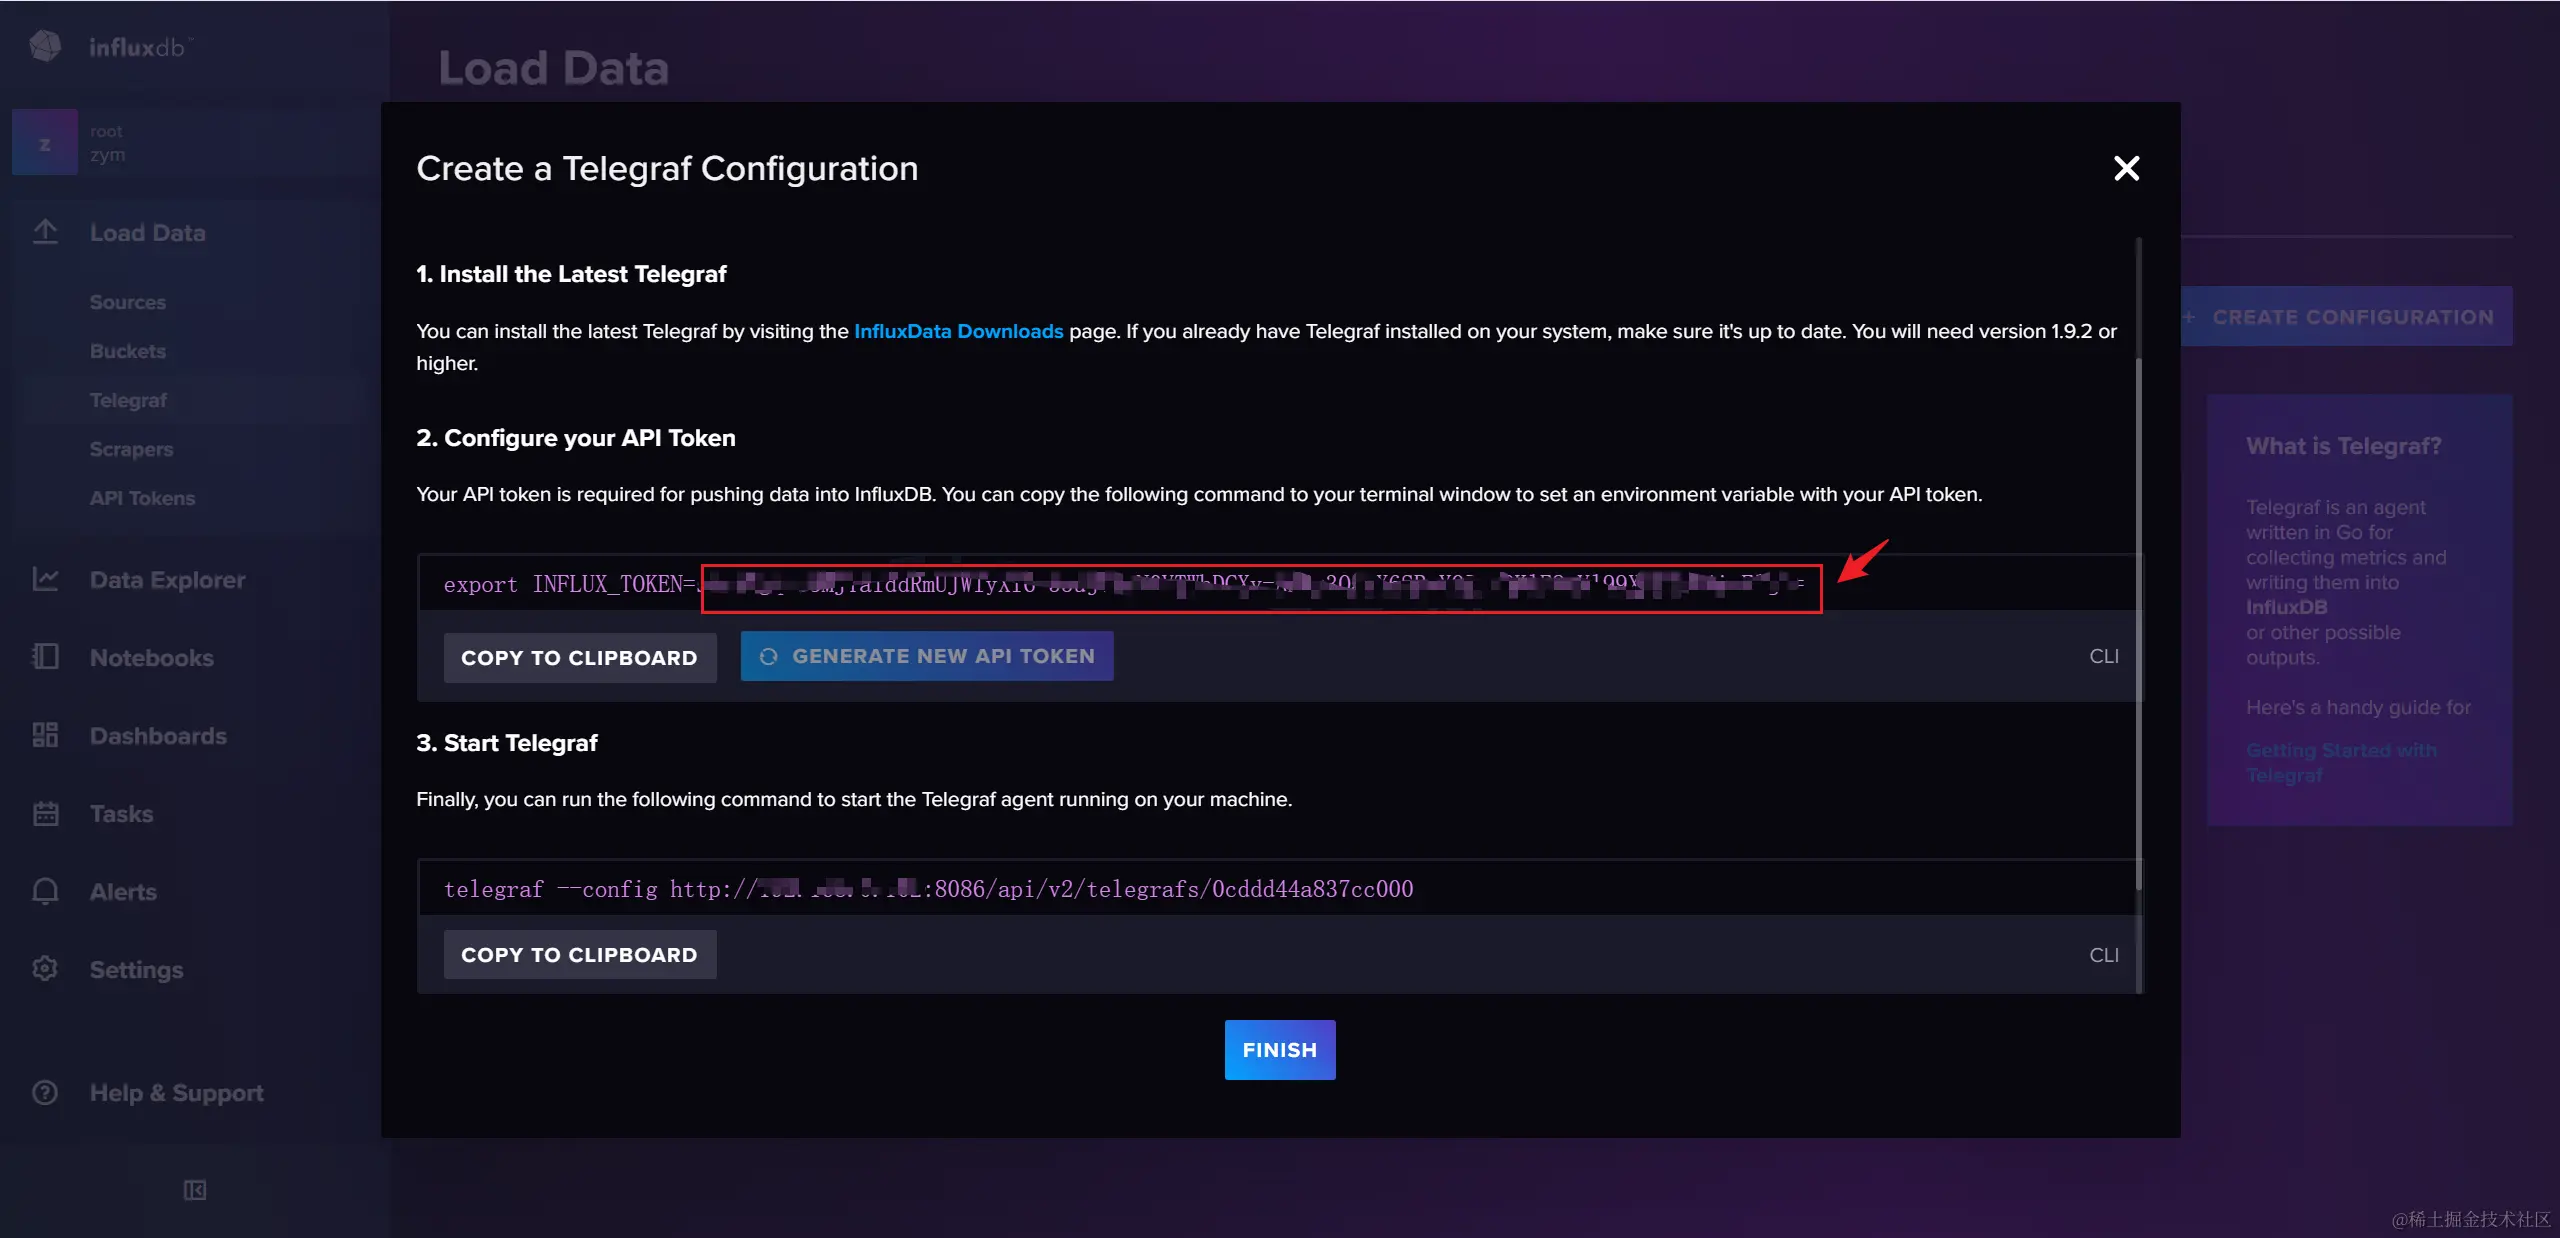Screen dimensions: 2560x1238
Task: Click the Notebooks book icon
Action: [45, 657]
